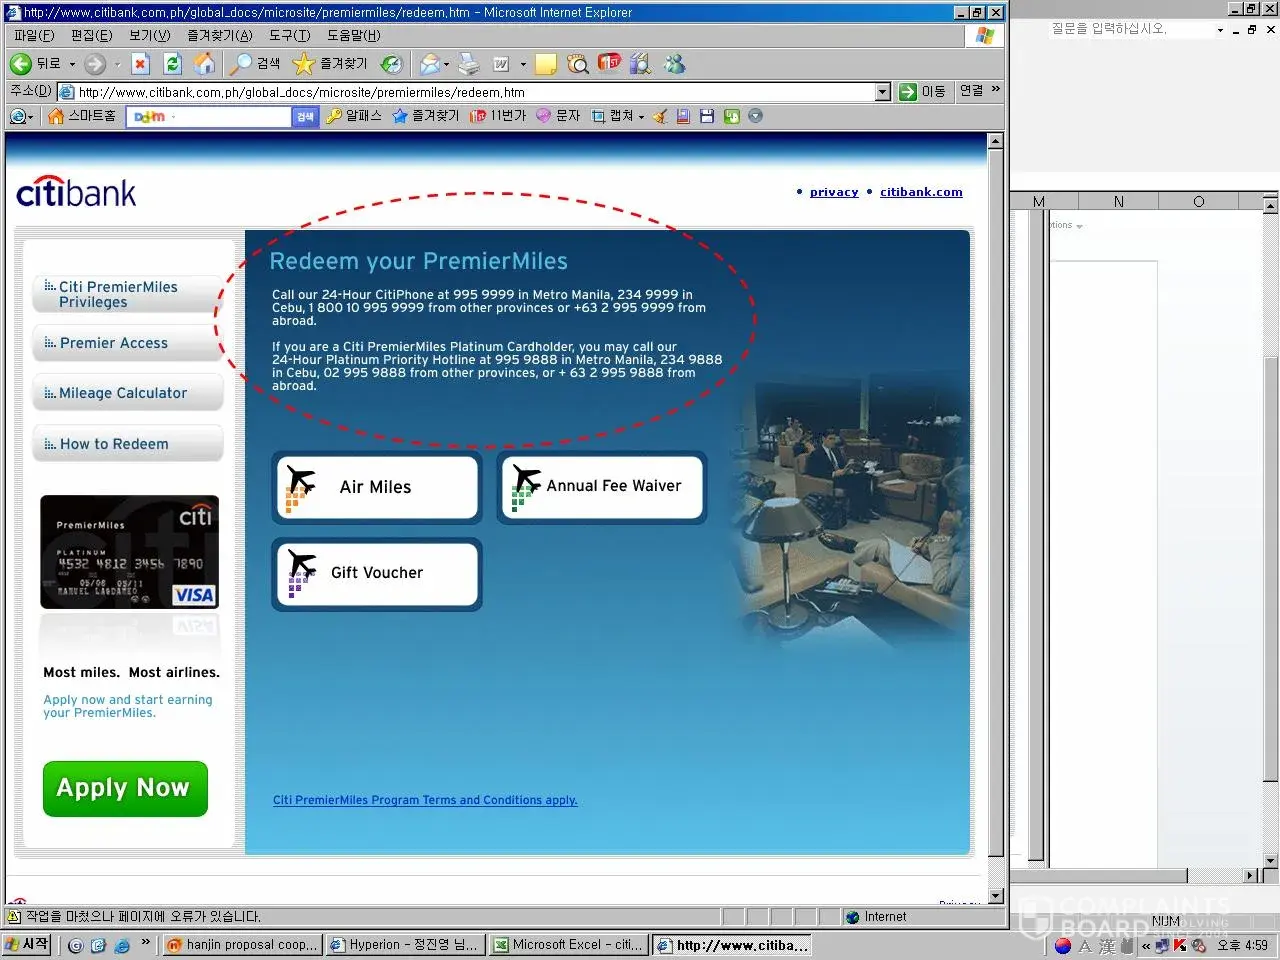Switch to Microsoft Excel taskbar window
This screenshot has height=960, width=1280.
click(568, 944)
